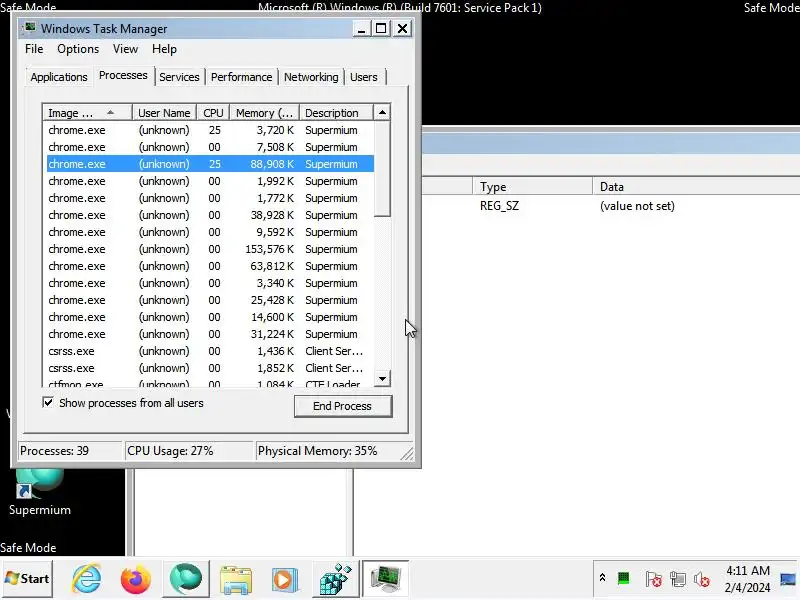Select chrome.exe using 153,576 K memory
Viewport: 800px width, 600px height.
210,249
